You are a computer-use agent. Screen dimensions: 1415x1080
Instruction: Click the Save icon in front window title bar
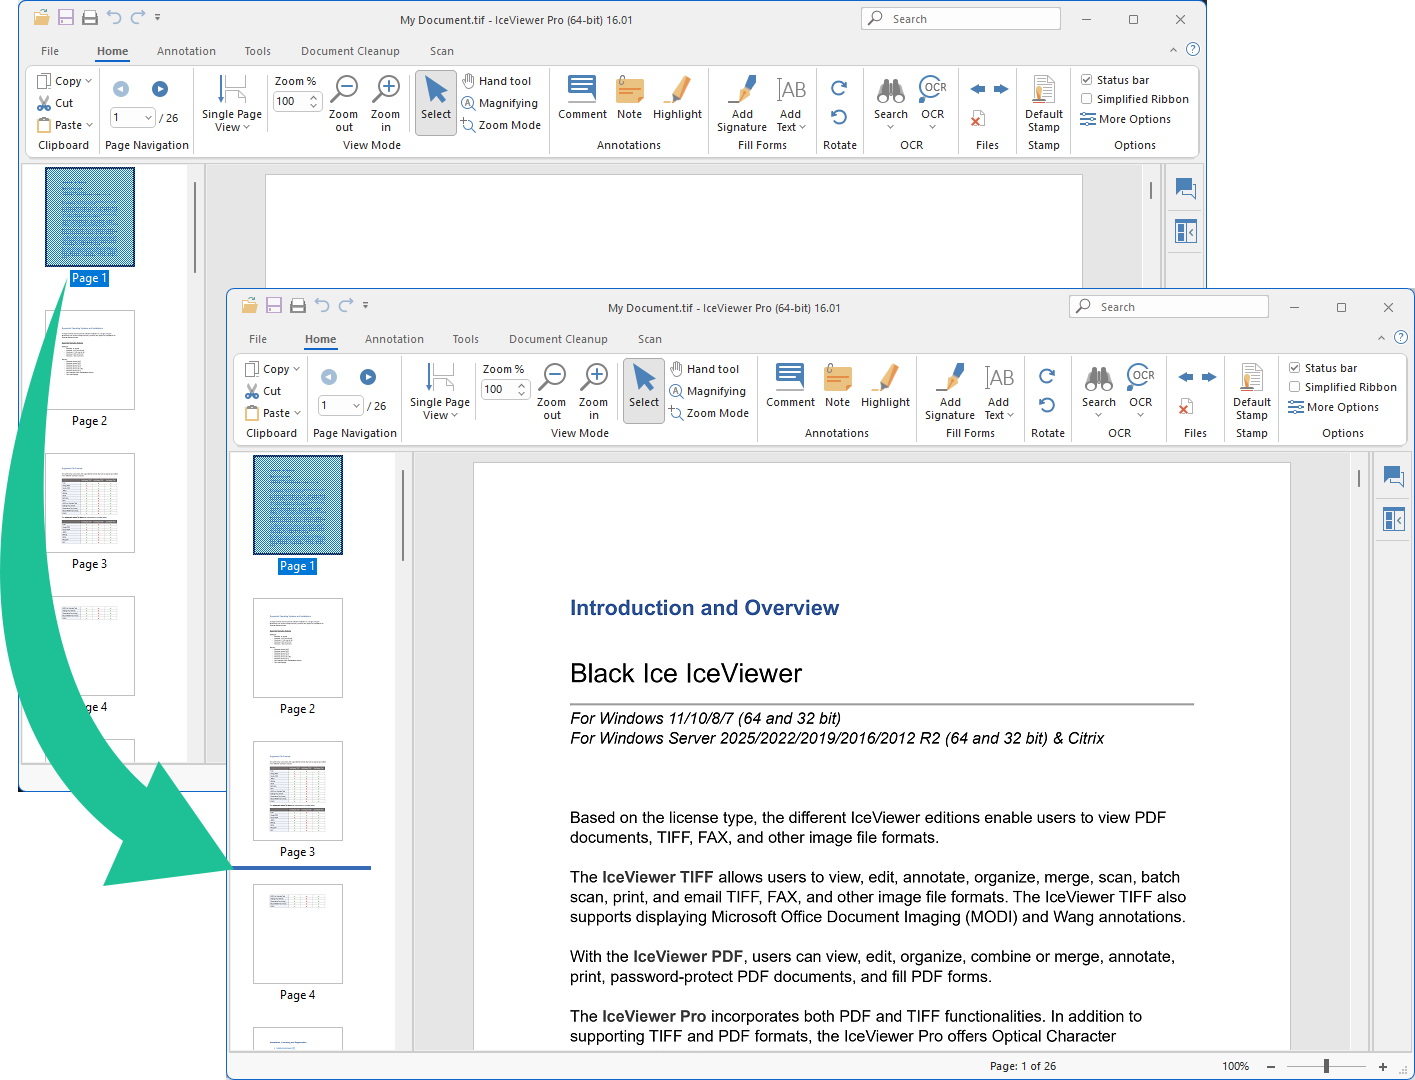point(274,306)
